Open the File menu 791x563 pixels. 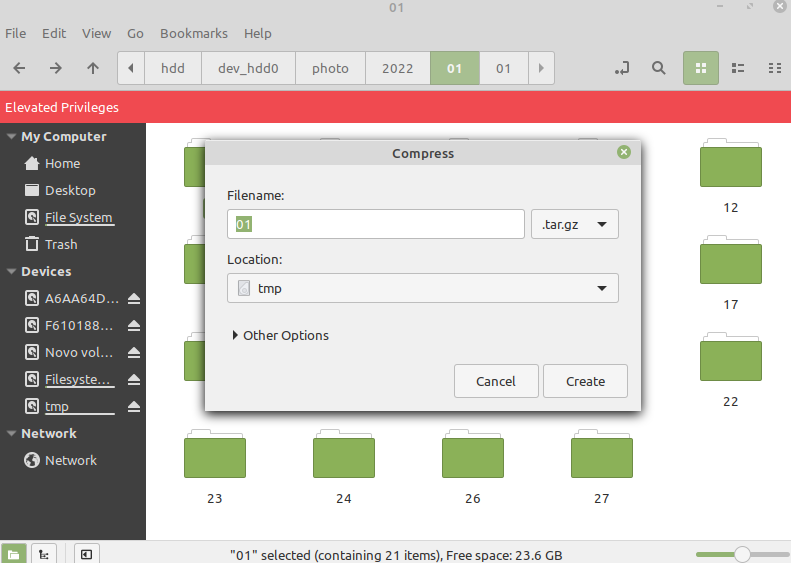[16, 33]
